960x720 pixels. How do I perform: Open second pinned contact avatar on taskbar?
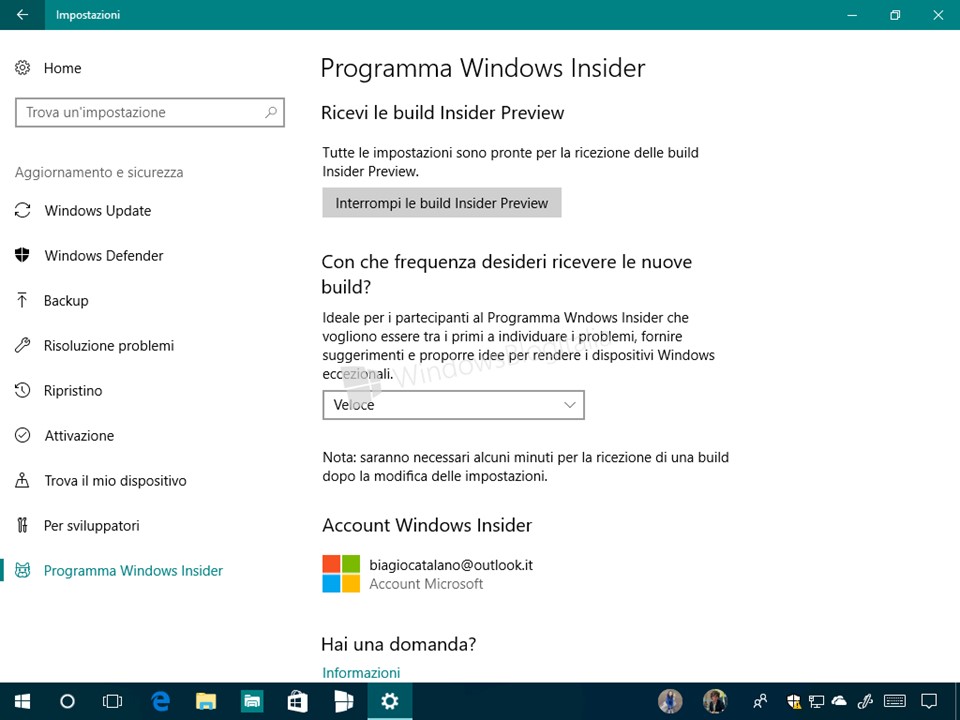coord(715,701)
